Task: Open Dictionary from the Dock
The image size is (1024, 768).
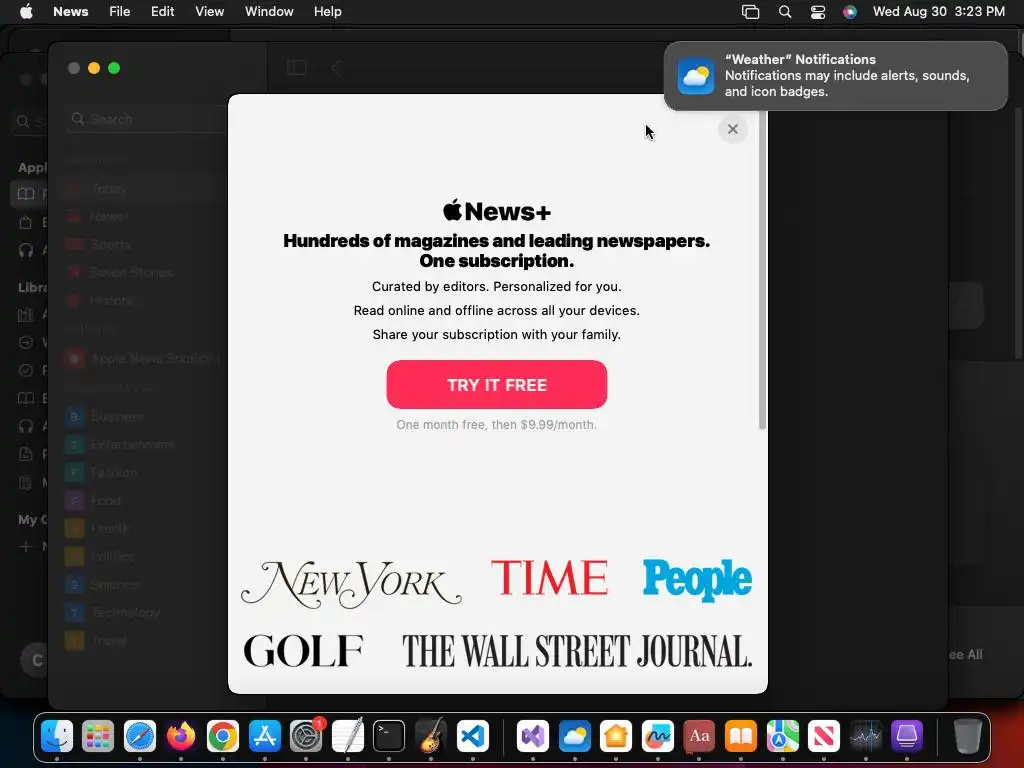Action: pyautogui.click(x=699, y=737)
